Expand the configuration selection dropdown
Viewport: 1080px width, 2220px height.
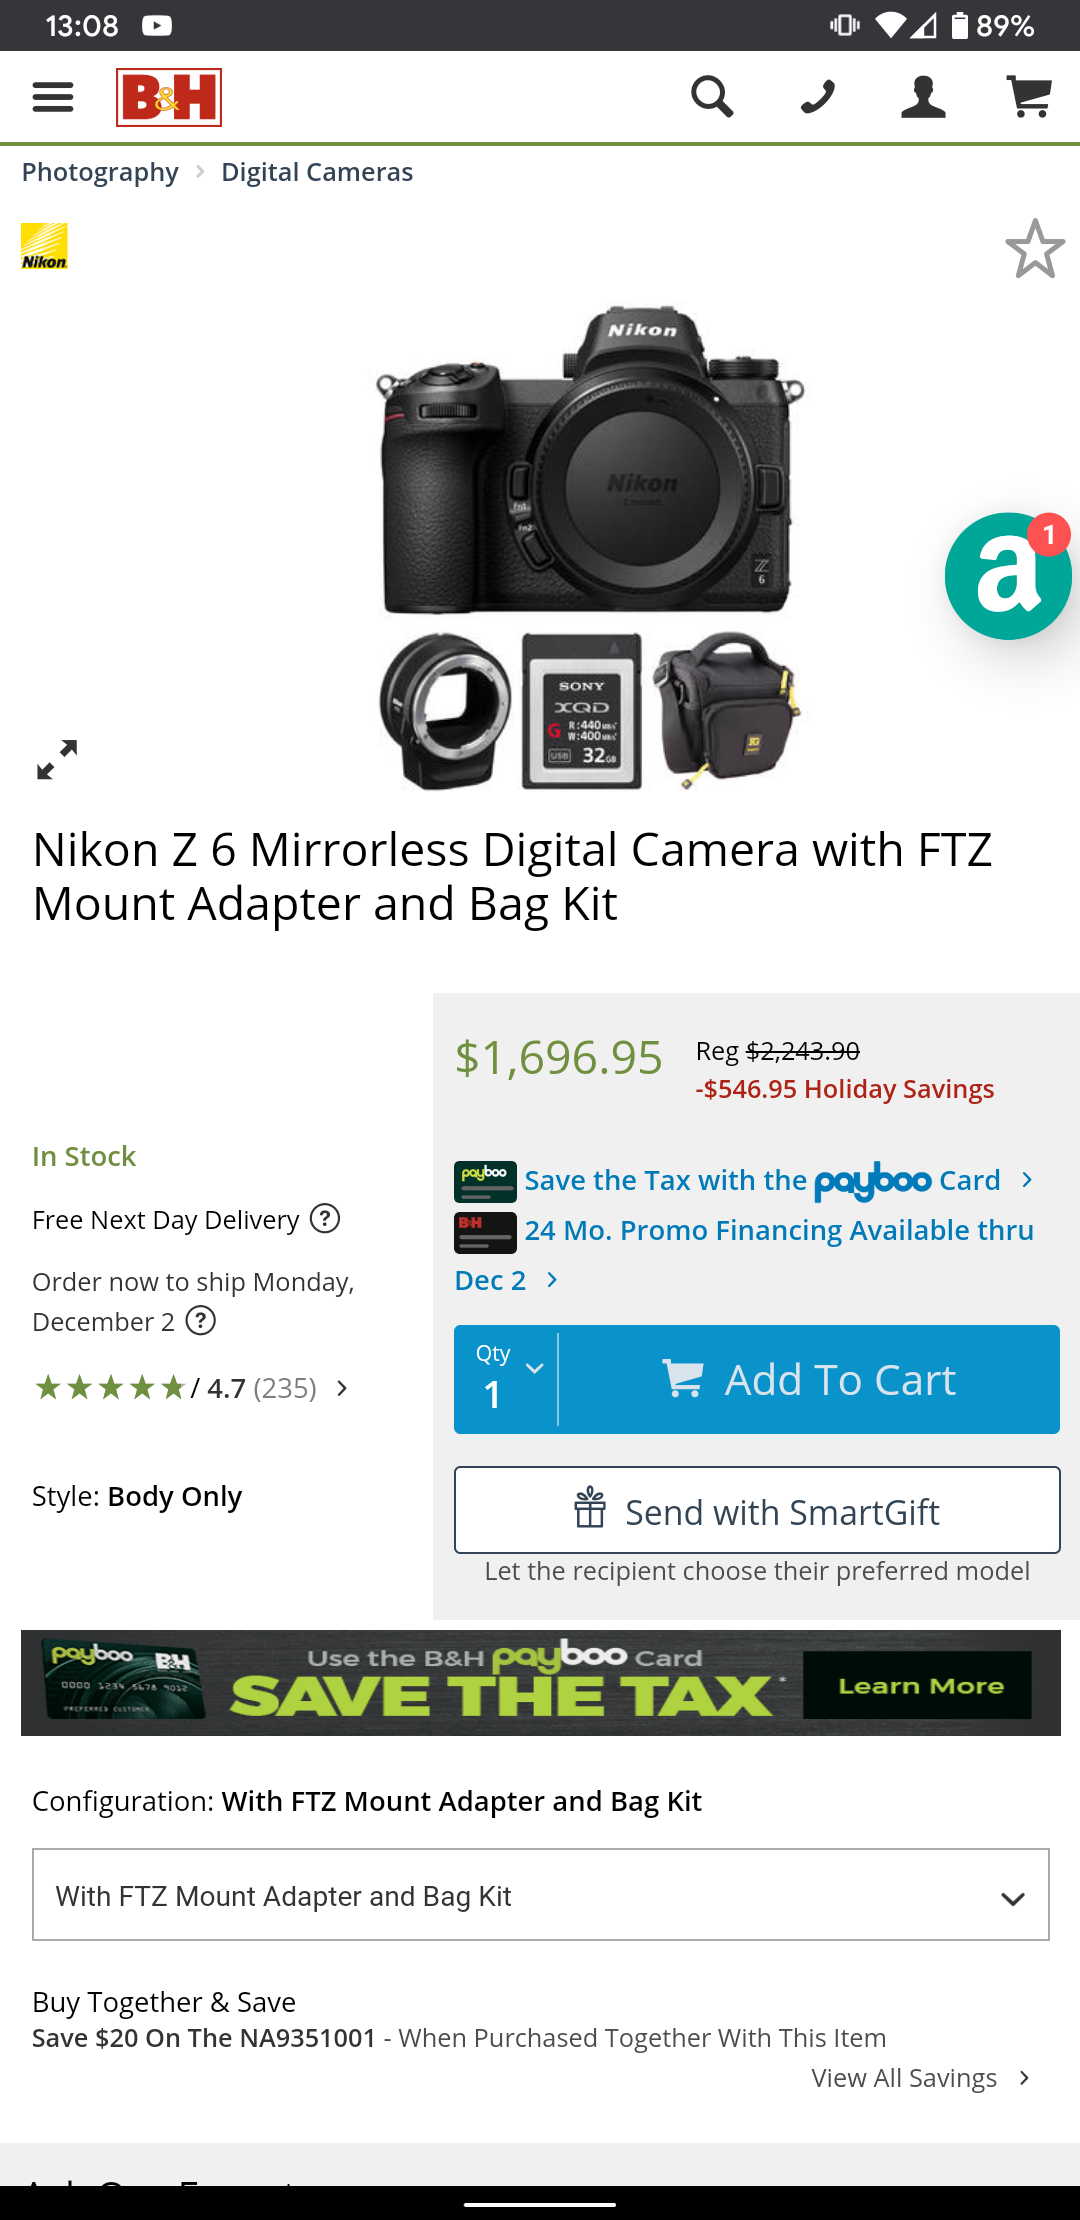coord(540,1893)
